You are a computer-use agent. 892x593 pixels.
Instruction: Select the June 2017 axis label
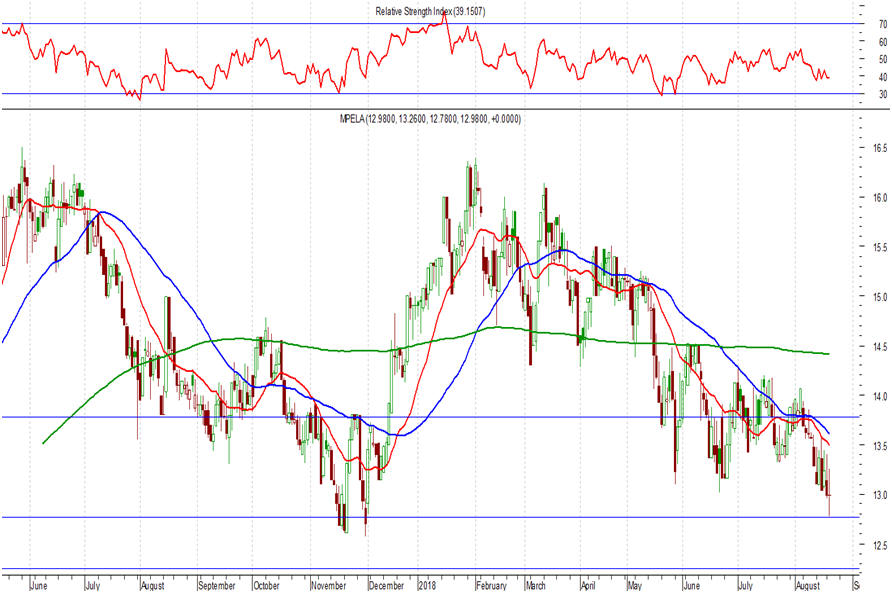tap(39, 585)
